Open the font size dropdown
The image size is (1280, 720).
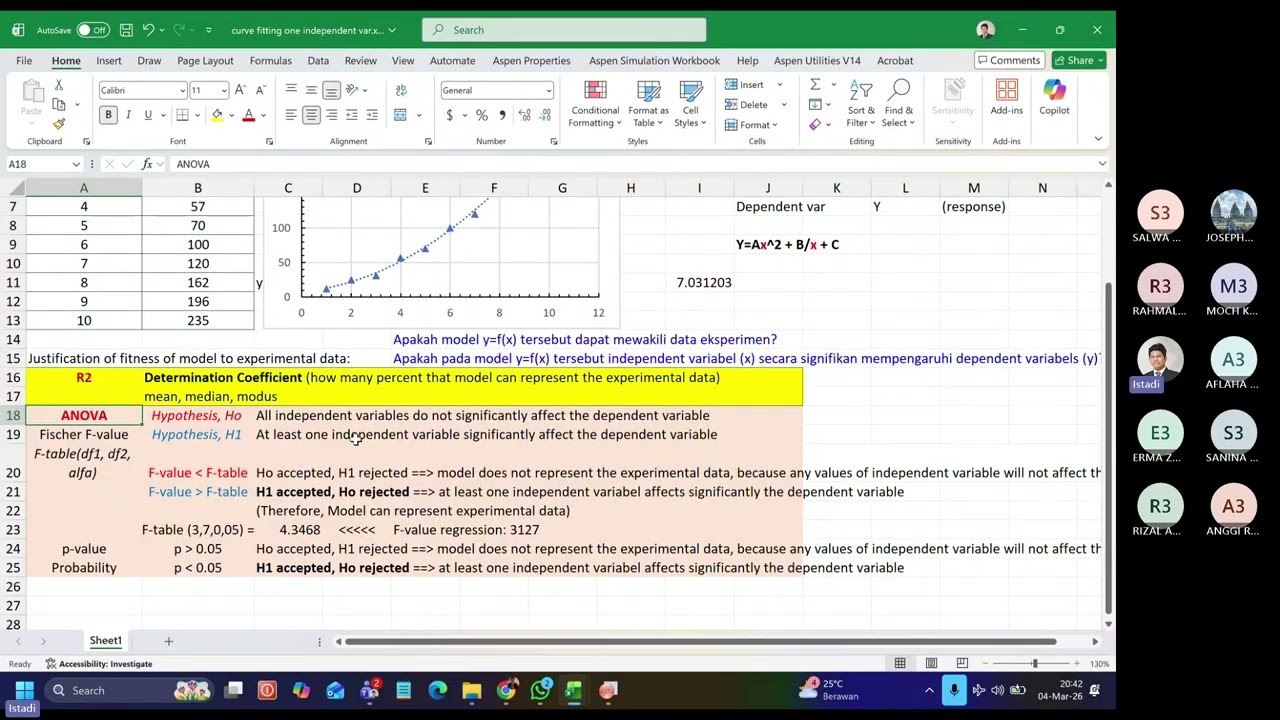[x=223, y=90]
